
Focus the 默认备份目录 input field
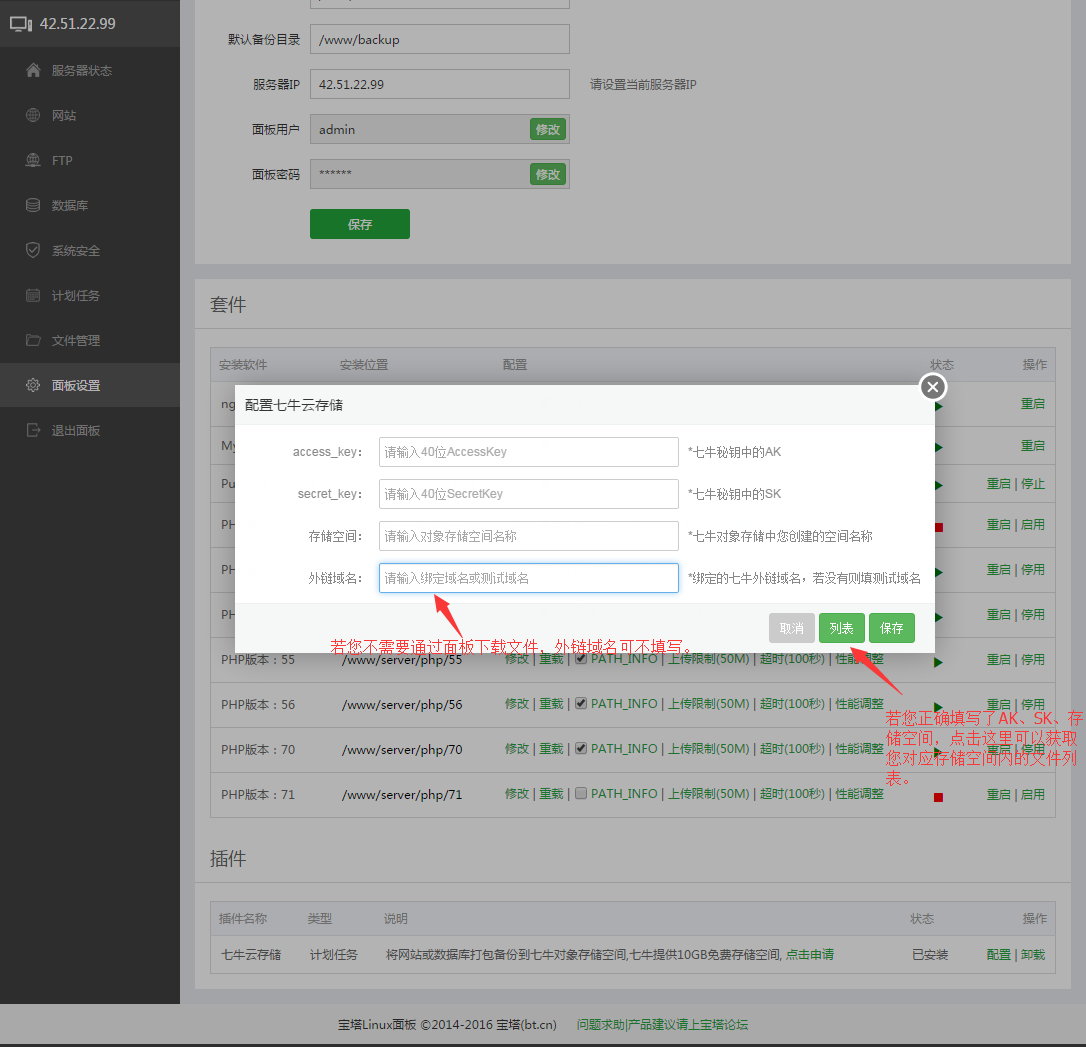click(x=440, y=39)
